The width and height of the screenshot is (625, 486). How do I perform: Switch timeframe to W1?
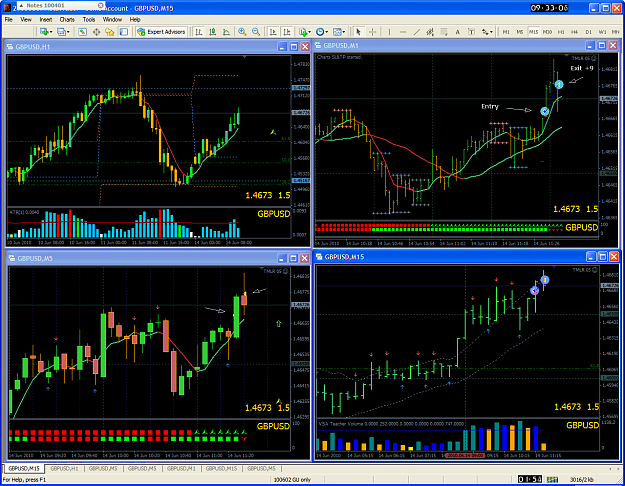click(602, 32)
